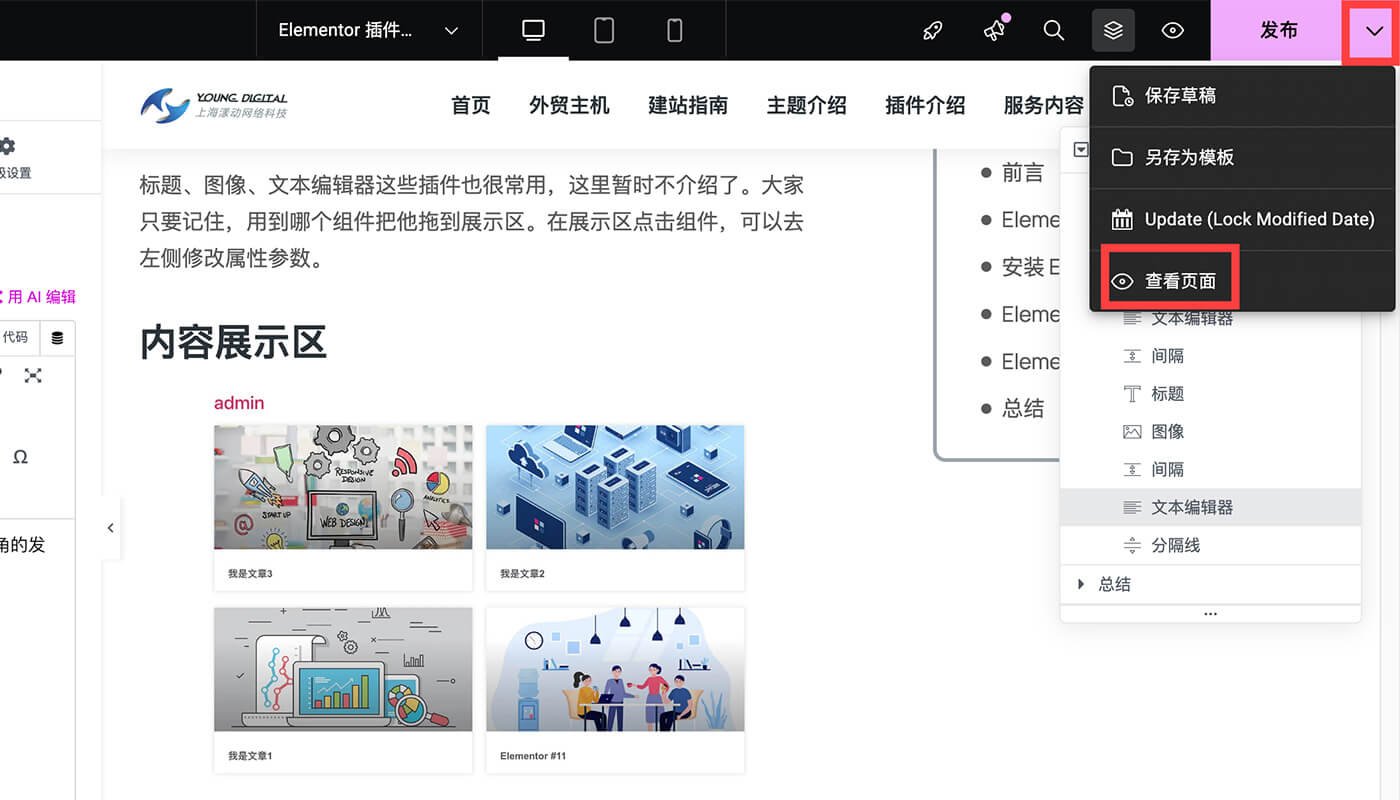
Task: Toggle the structure navigator panel icon
Action: pos(1113,30)
